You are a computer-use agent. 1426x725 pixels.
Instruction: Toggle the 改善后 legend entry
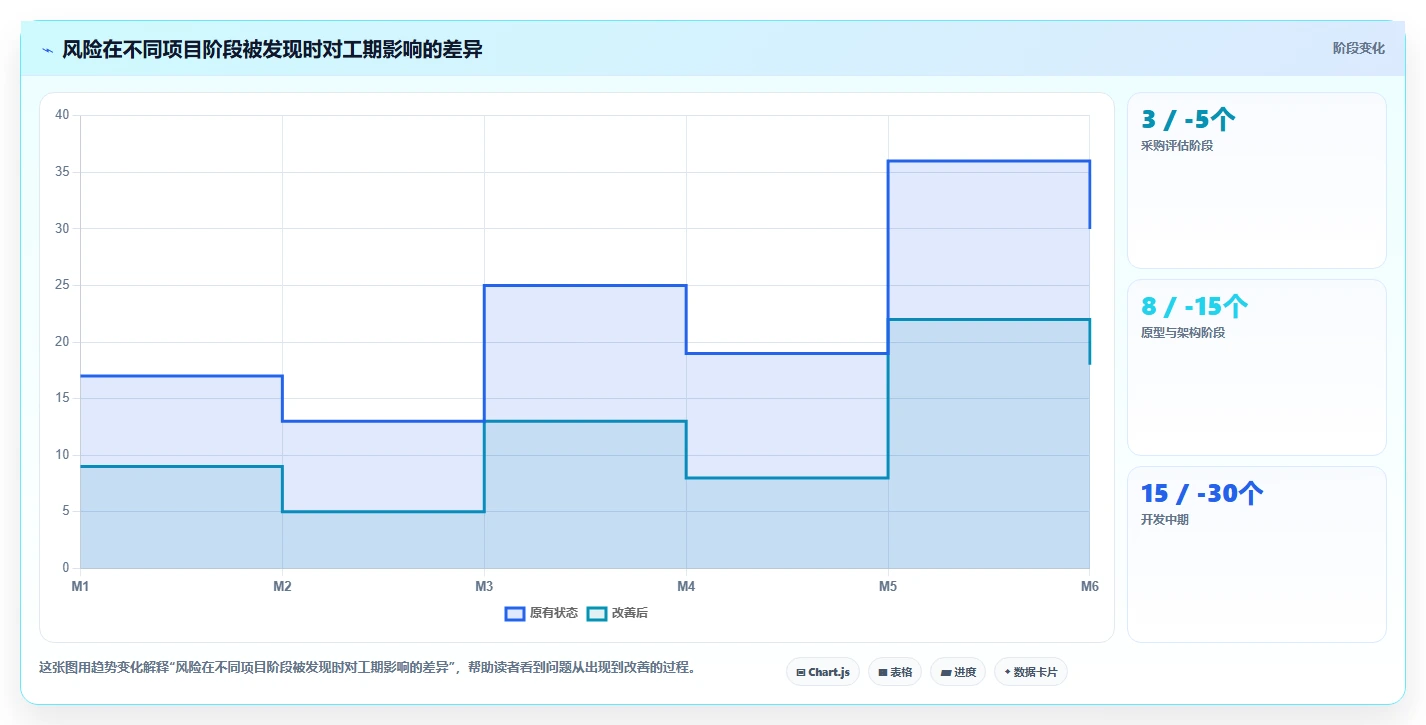617,613
